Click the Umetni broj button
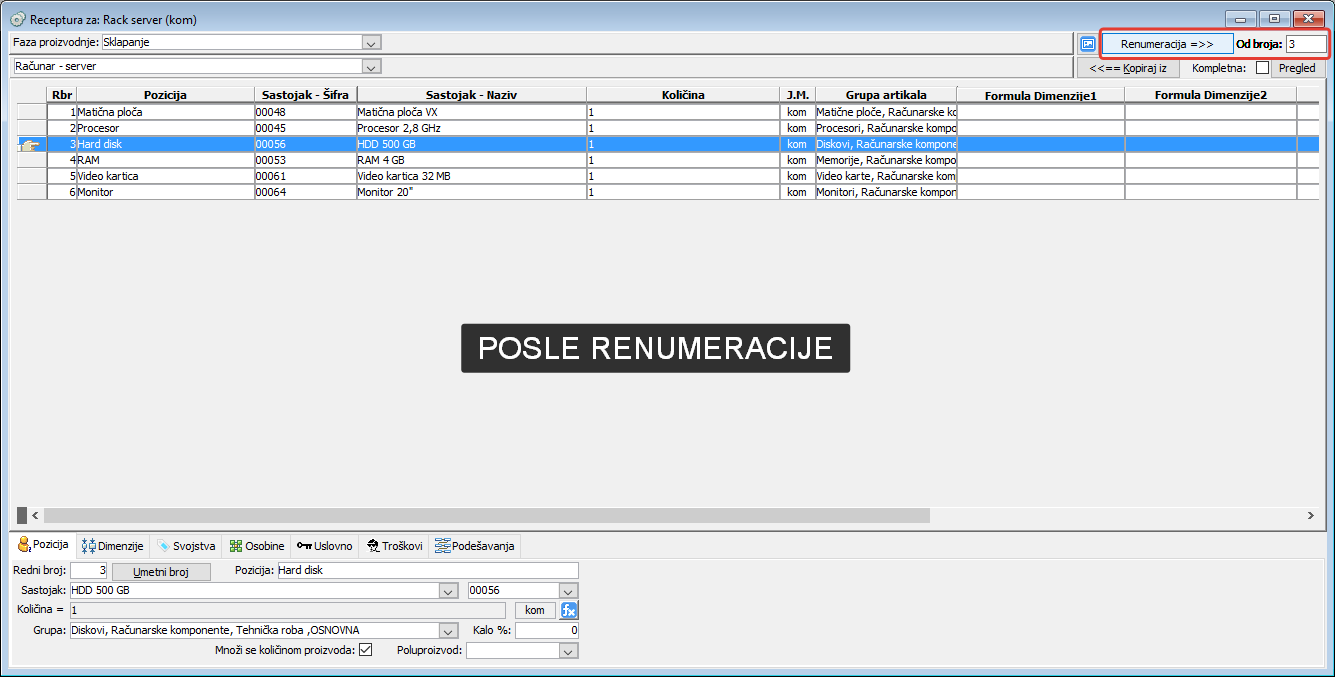 point(161,572)
